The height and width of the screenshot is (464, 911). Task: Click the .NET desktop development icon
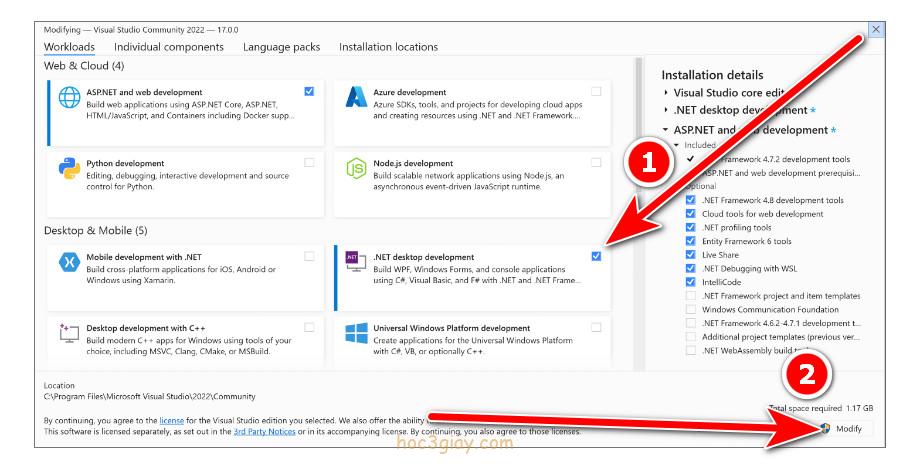tap(355, 260)
